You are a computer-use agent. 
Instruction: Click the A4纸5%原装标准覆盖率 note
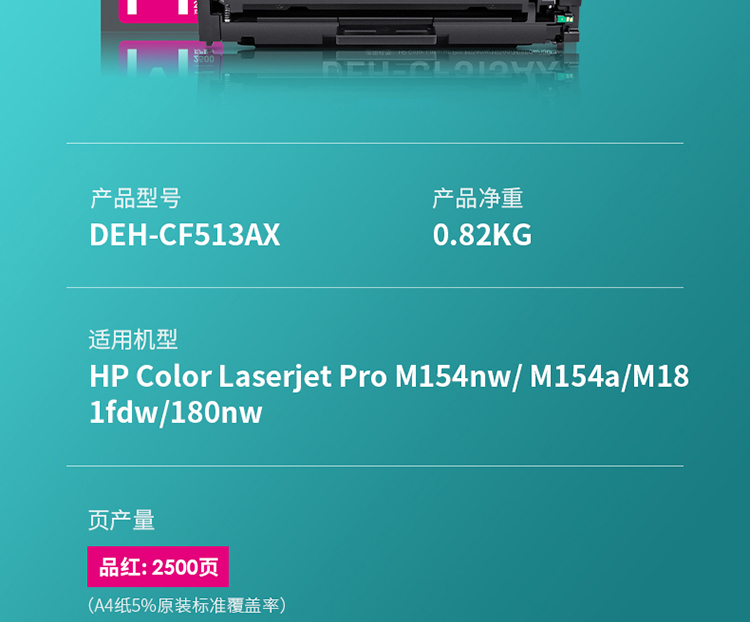(187, 605)
